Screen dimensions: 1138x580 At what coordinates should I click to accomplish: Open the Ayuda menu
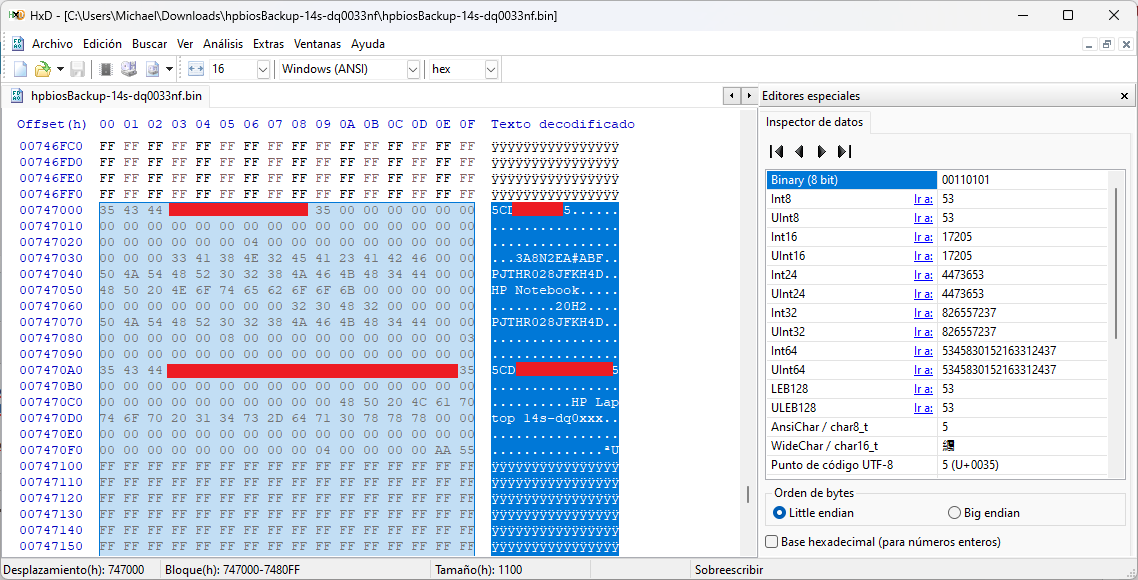(x=368, y=44)
